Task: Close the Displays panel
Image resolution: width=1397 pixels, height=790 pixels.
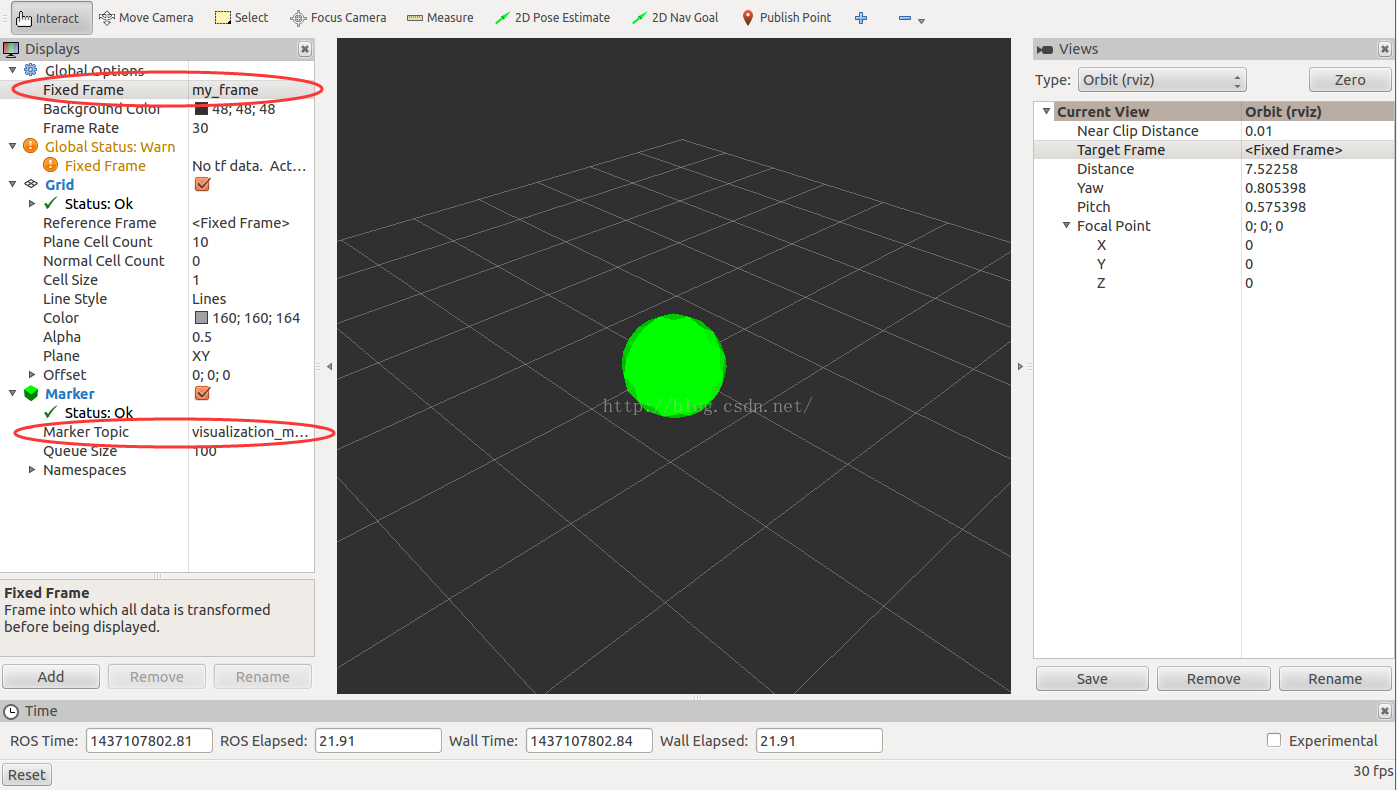Action: (x=305, y=49)
